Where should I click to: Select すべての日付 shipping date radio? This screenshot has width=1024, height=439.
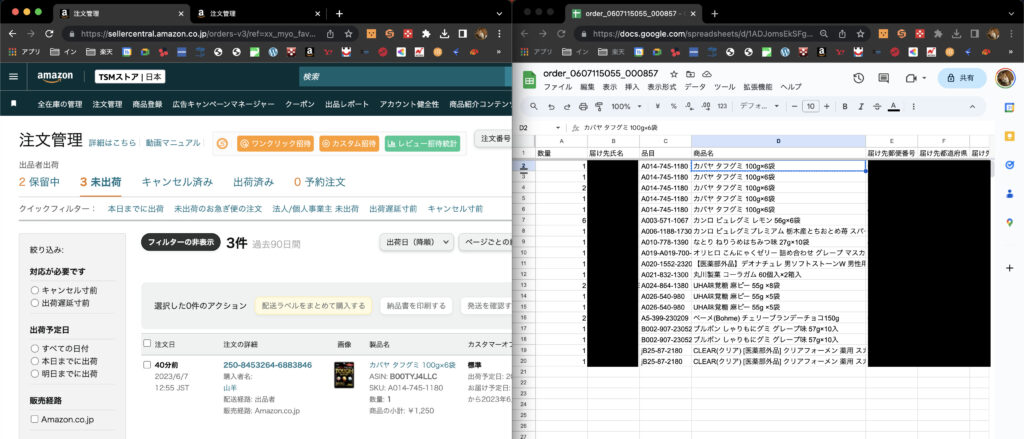click(35, 348)
